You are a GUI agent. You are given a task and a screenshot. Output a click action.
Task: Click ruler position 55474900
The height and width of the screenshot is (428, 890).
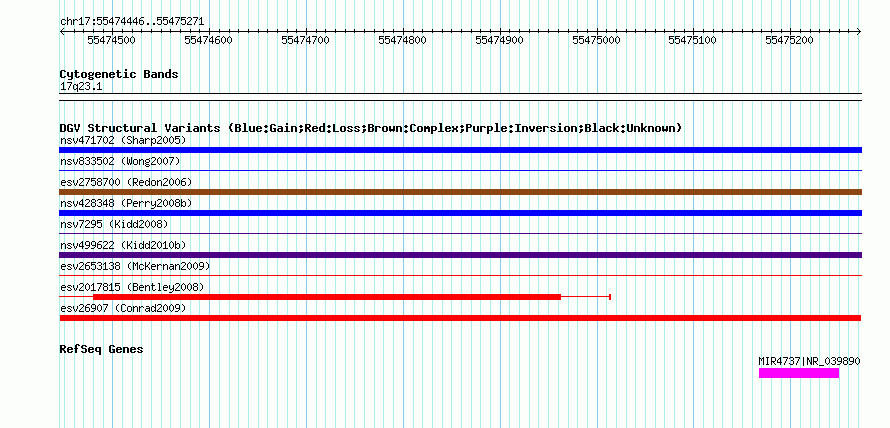[x=499, y=40]
